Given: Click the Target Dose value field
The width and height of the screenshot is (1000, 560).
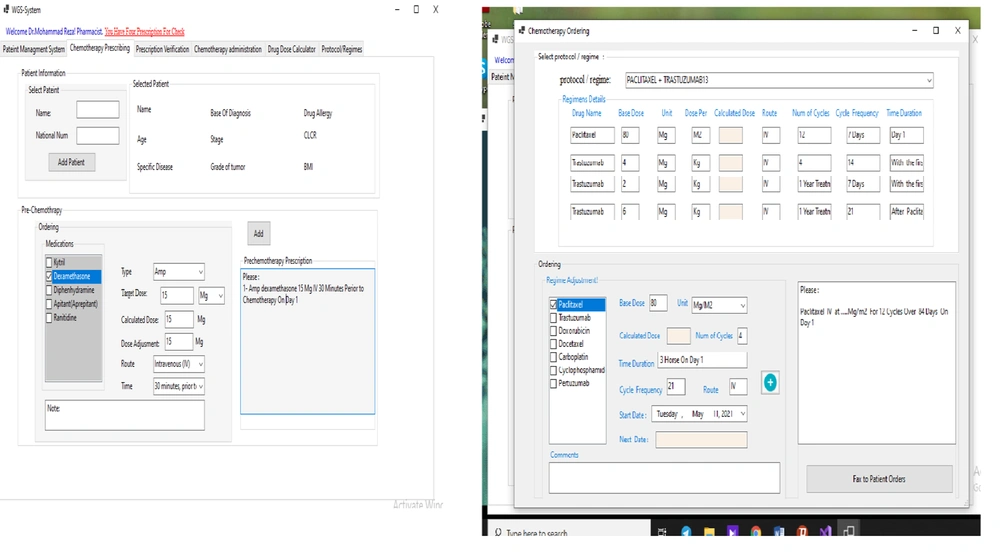Looking at the screenshot, I should click(x=177, y=295).
